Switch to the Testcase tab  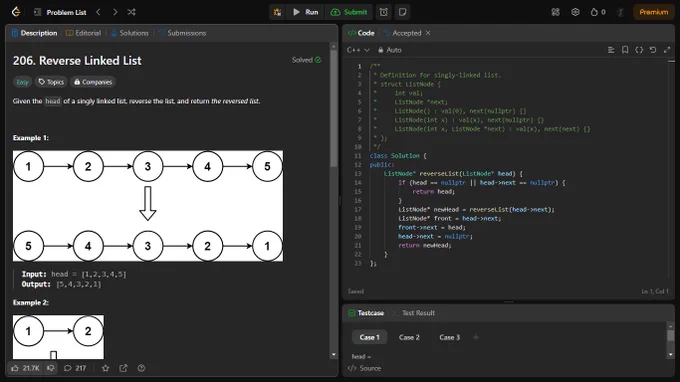click(x=366, y=313)
